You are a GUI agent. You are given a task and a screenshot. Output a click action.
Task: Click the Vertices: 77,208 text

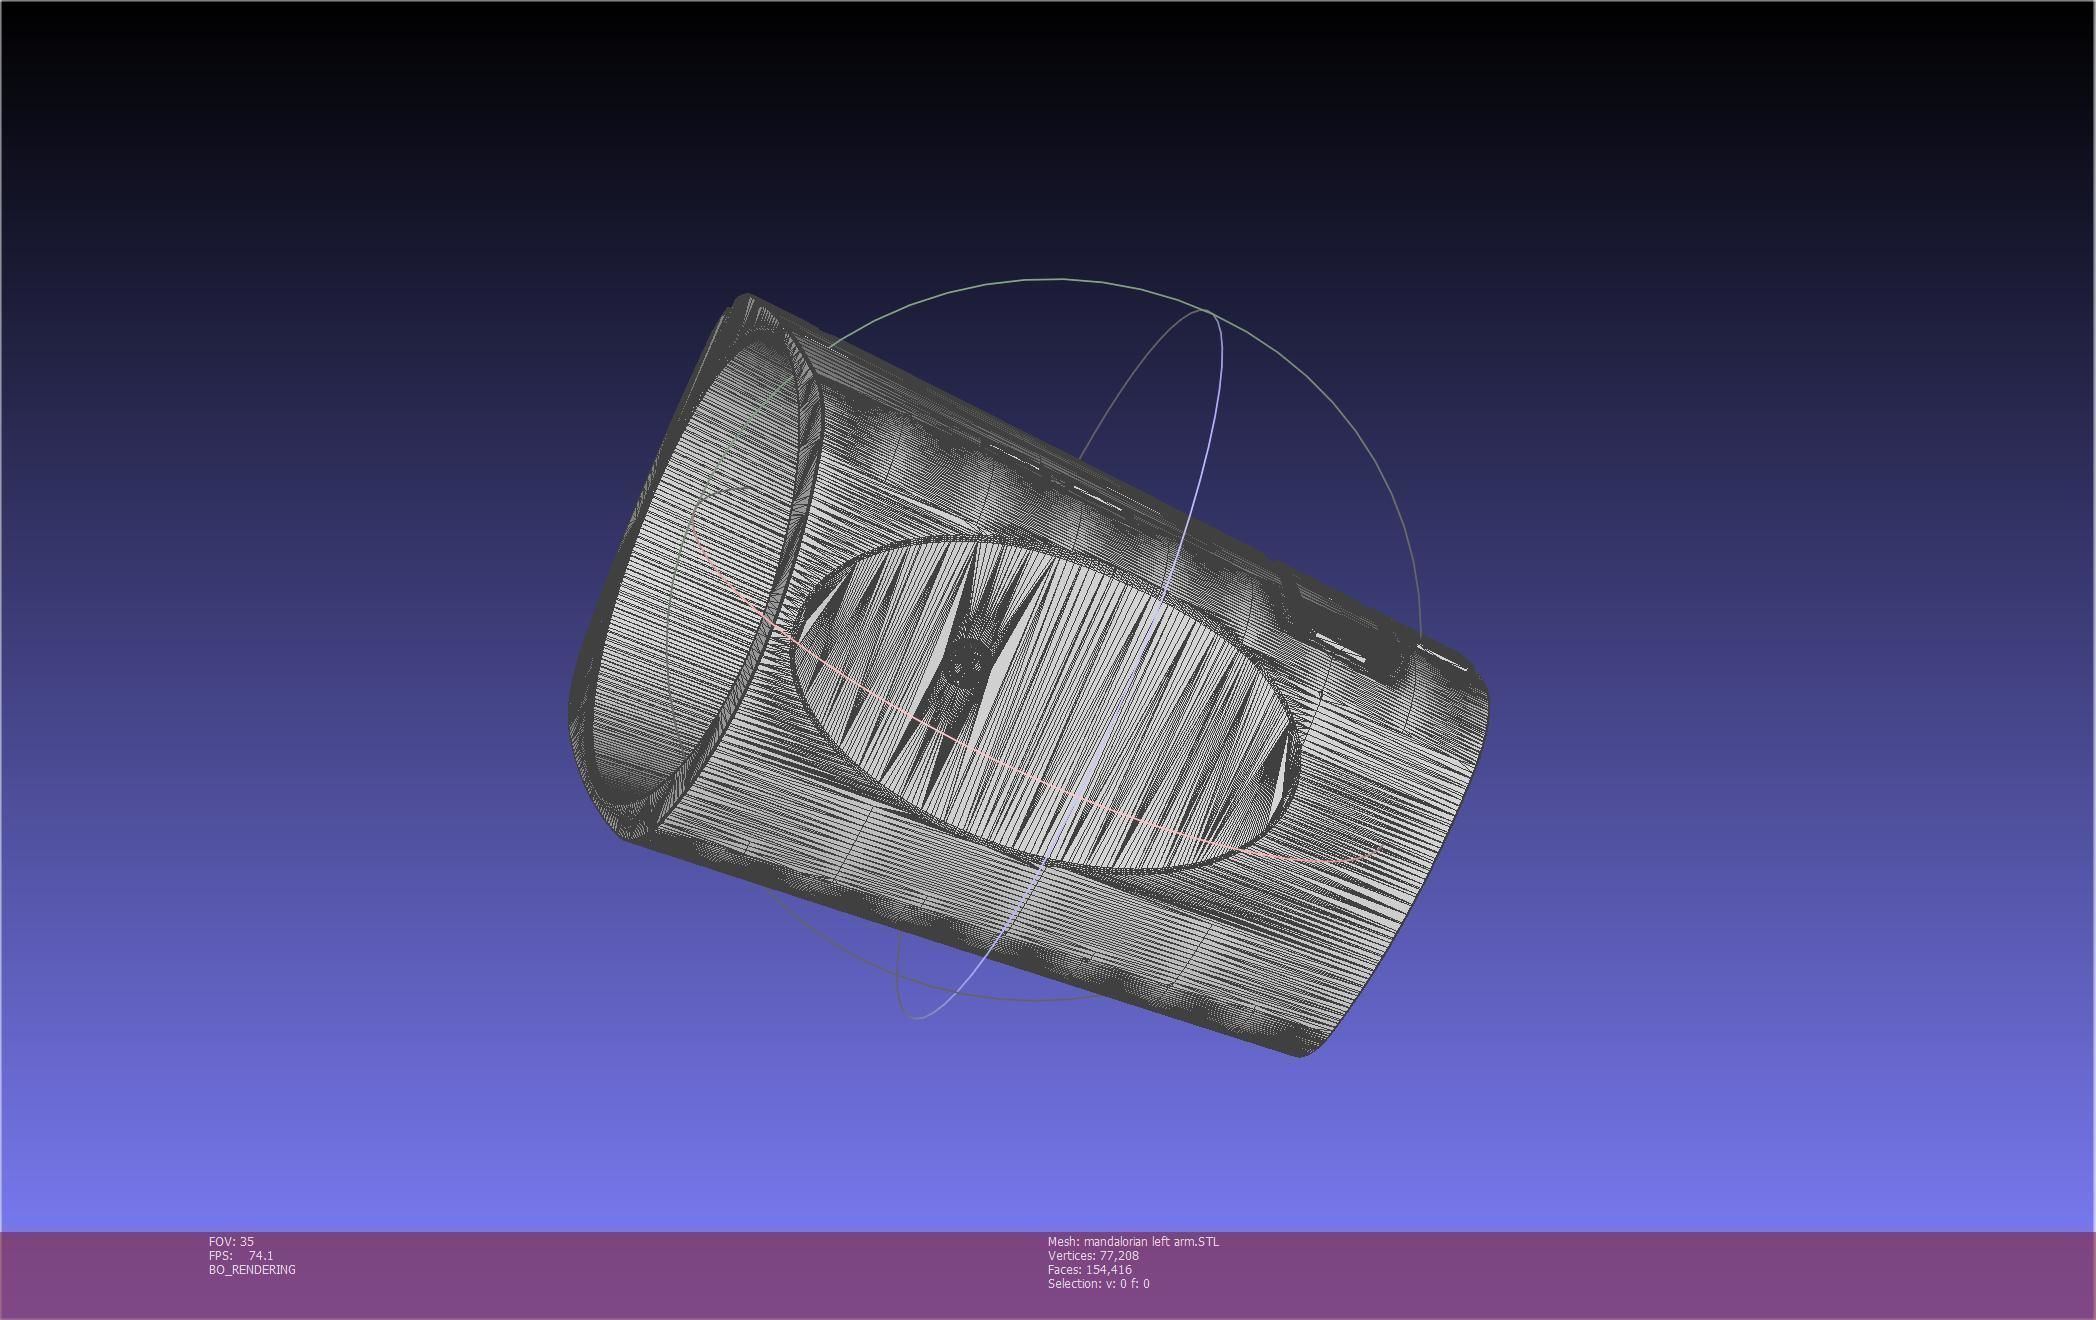coord(1093,1255)
